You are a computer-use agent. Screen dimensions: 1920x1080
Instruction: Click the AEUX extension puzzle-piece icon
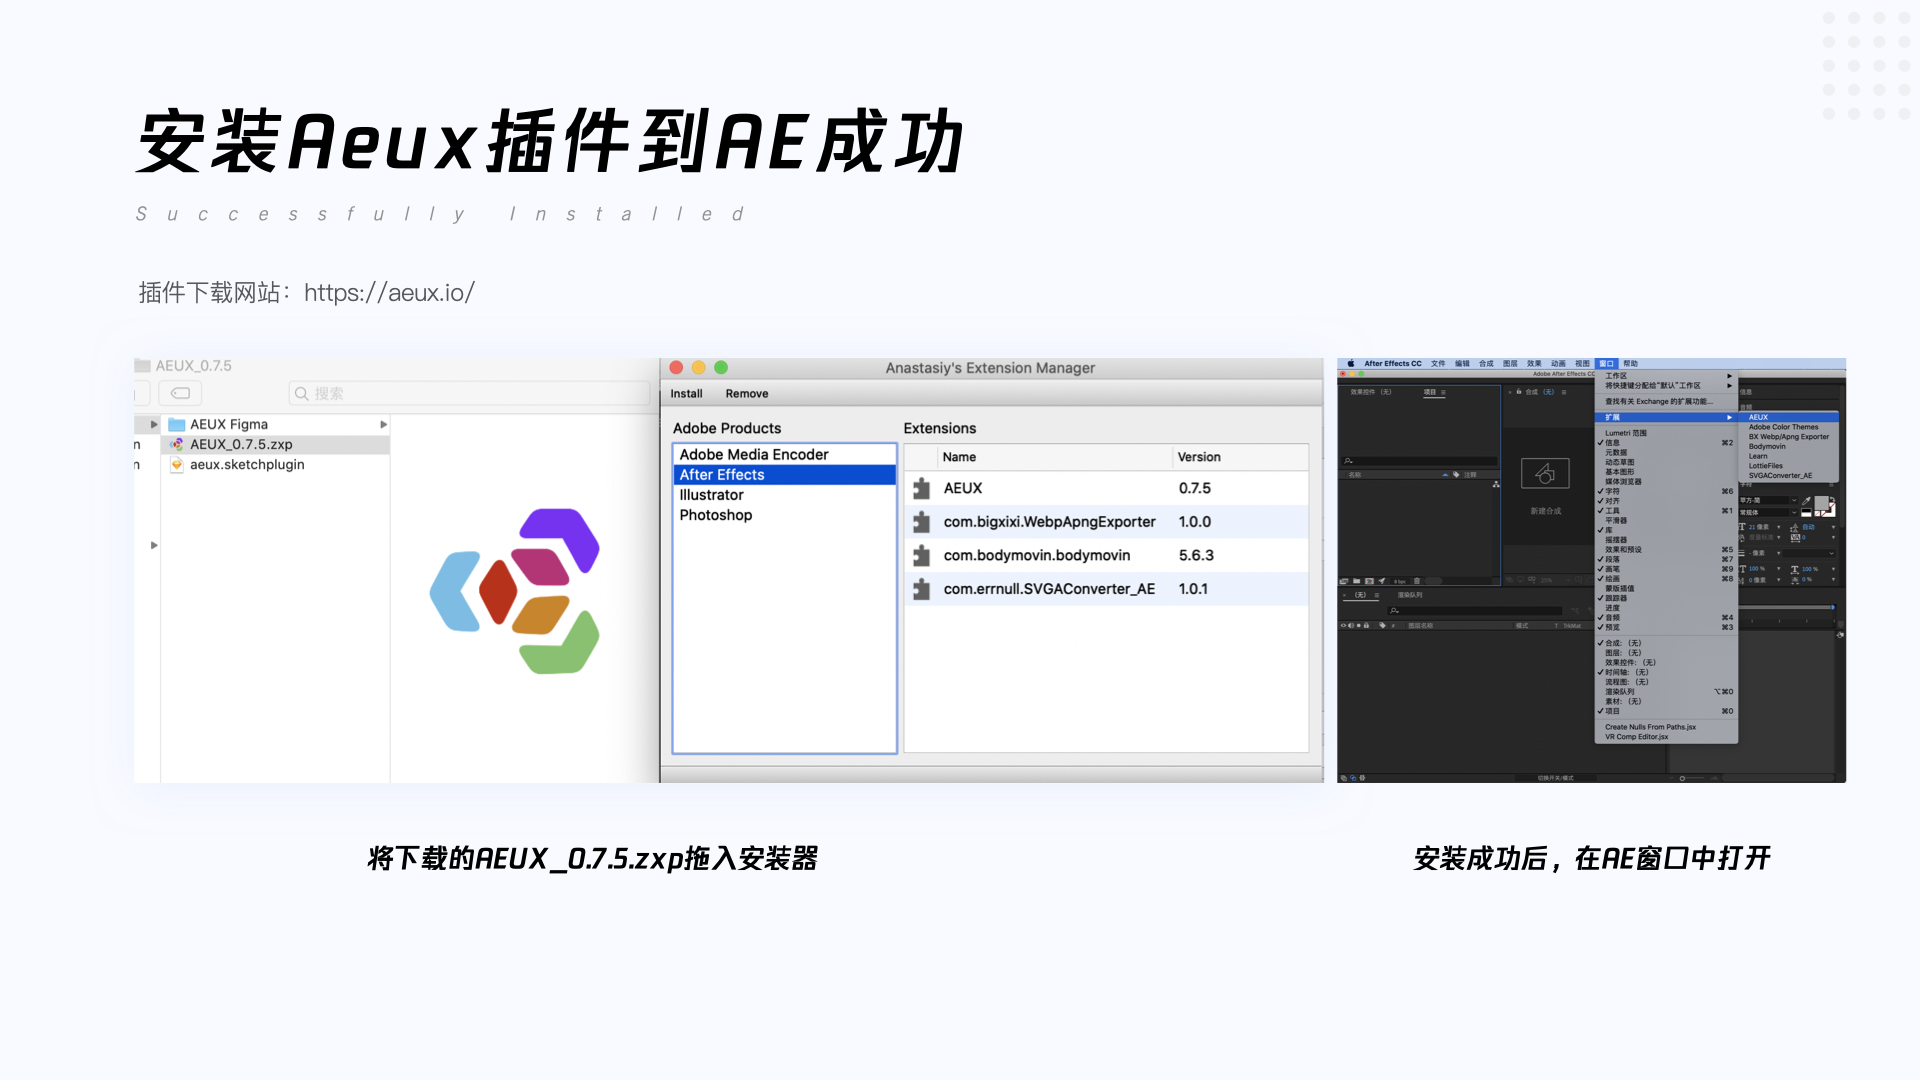tap(921, 488)
